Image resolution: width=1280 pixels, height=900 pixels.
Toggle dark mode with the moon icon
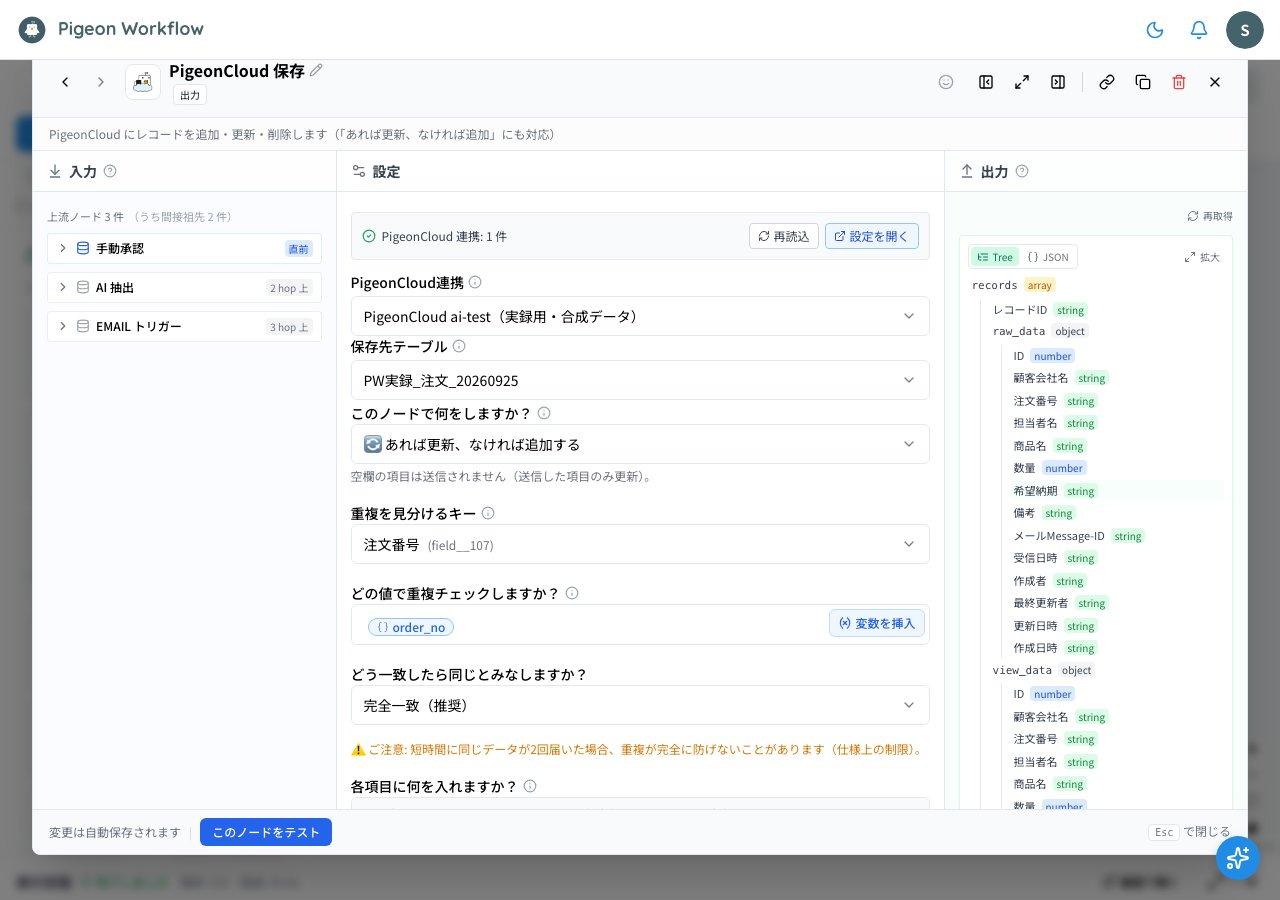coord(1155,30)
